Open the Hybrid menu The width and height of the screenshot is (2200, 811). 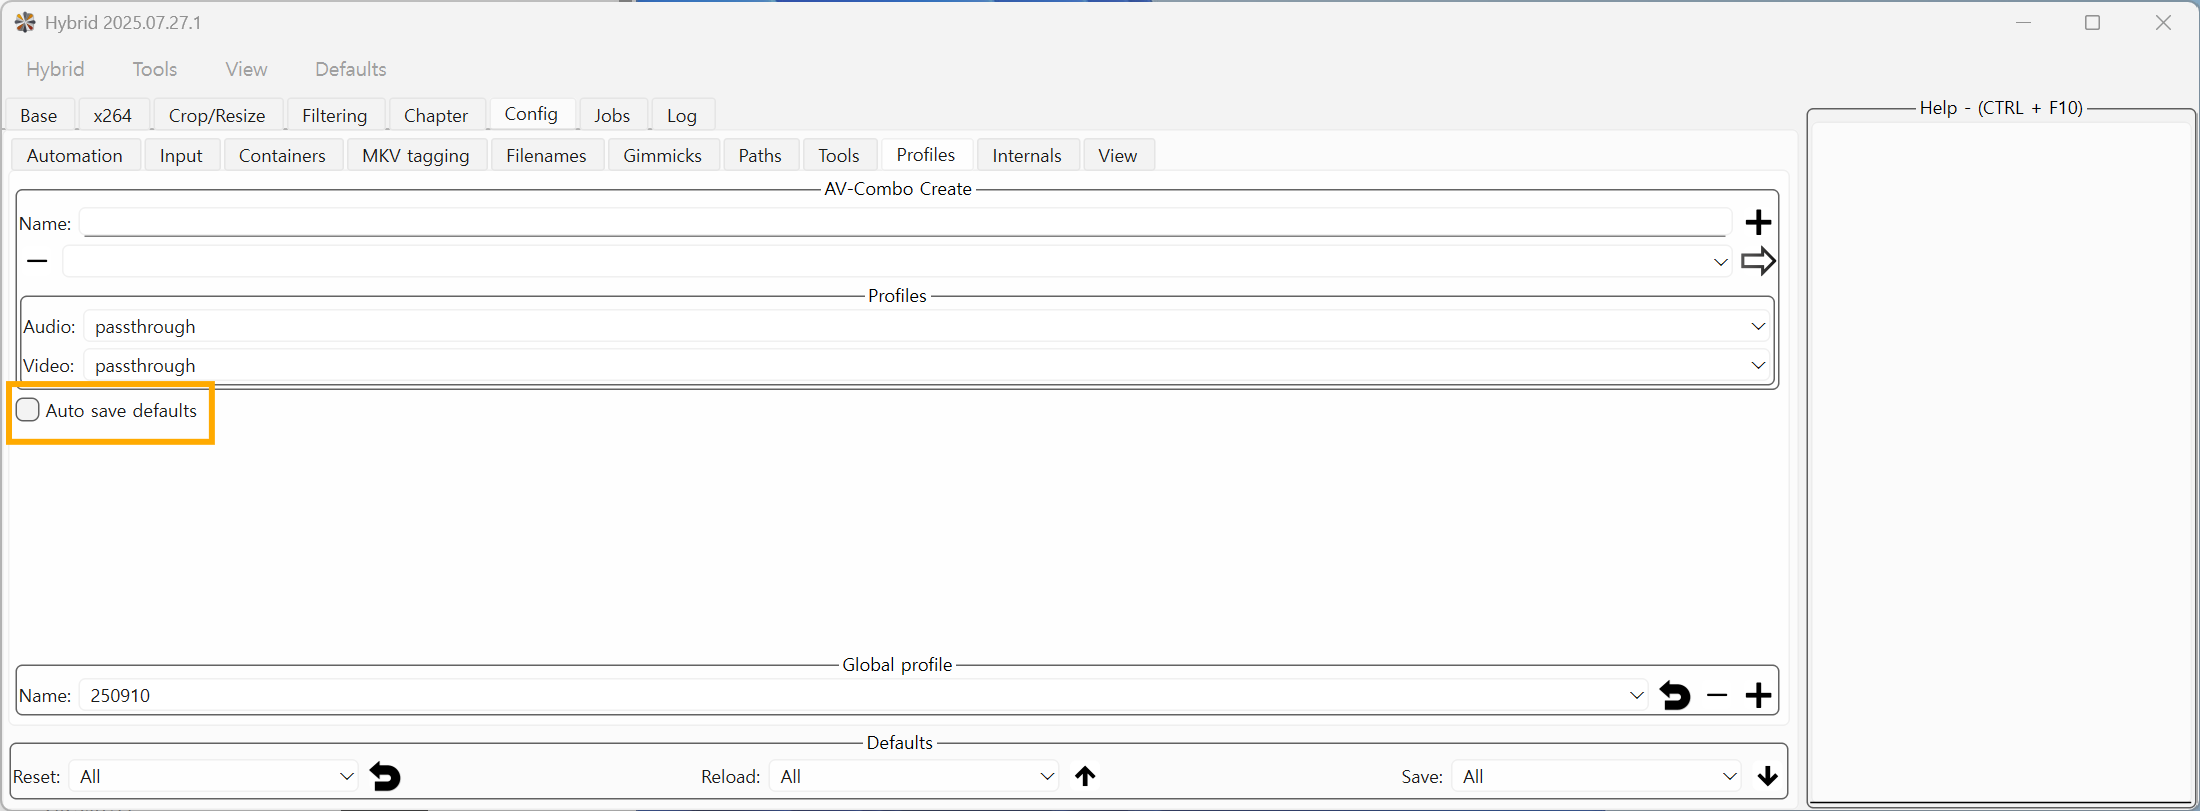coord(55,69)
